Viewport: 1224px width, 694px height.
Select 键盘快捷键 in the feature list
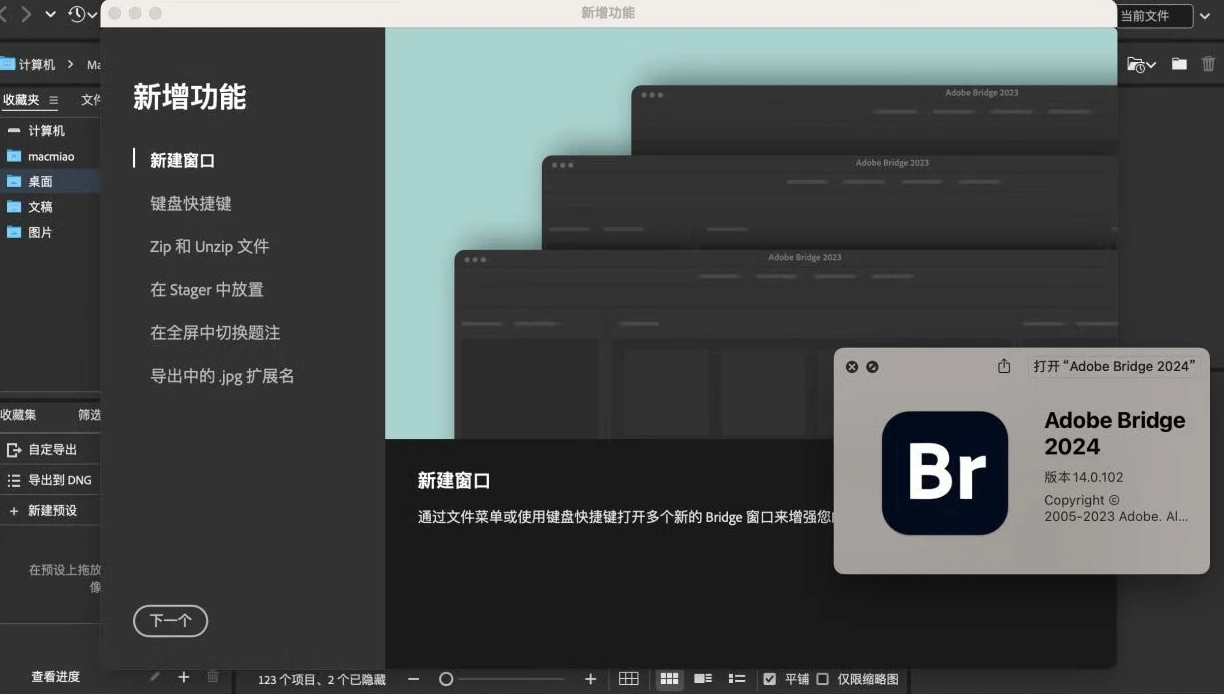(191, 203)
